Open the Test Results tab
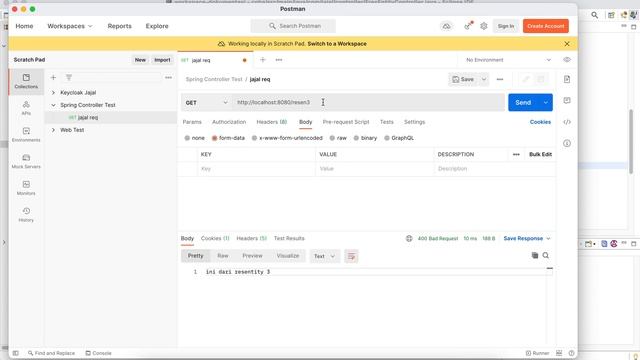 289,238
